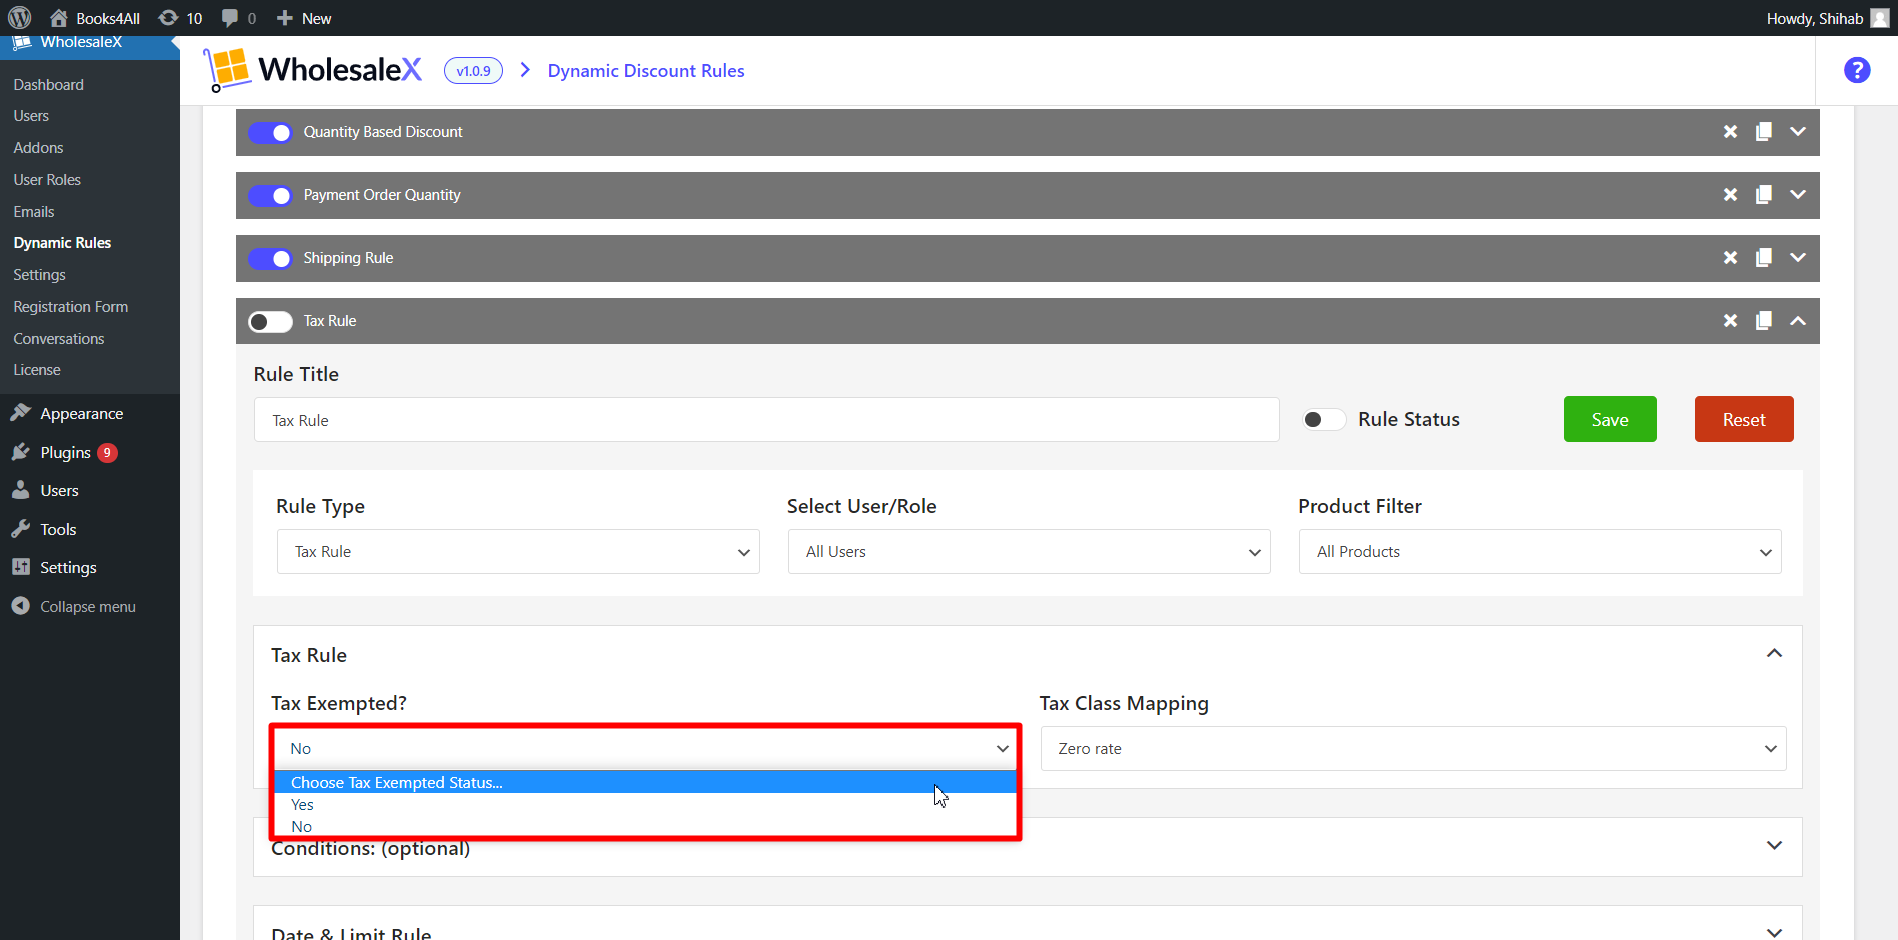Collapse the Tax Rule section chevron
This screenshot has width=1898, height=940.
pos(1774,654)
